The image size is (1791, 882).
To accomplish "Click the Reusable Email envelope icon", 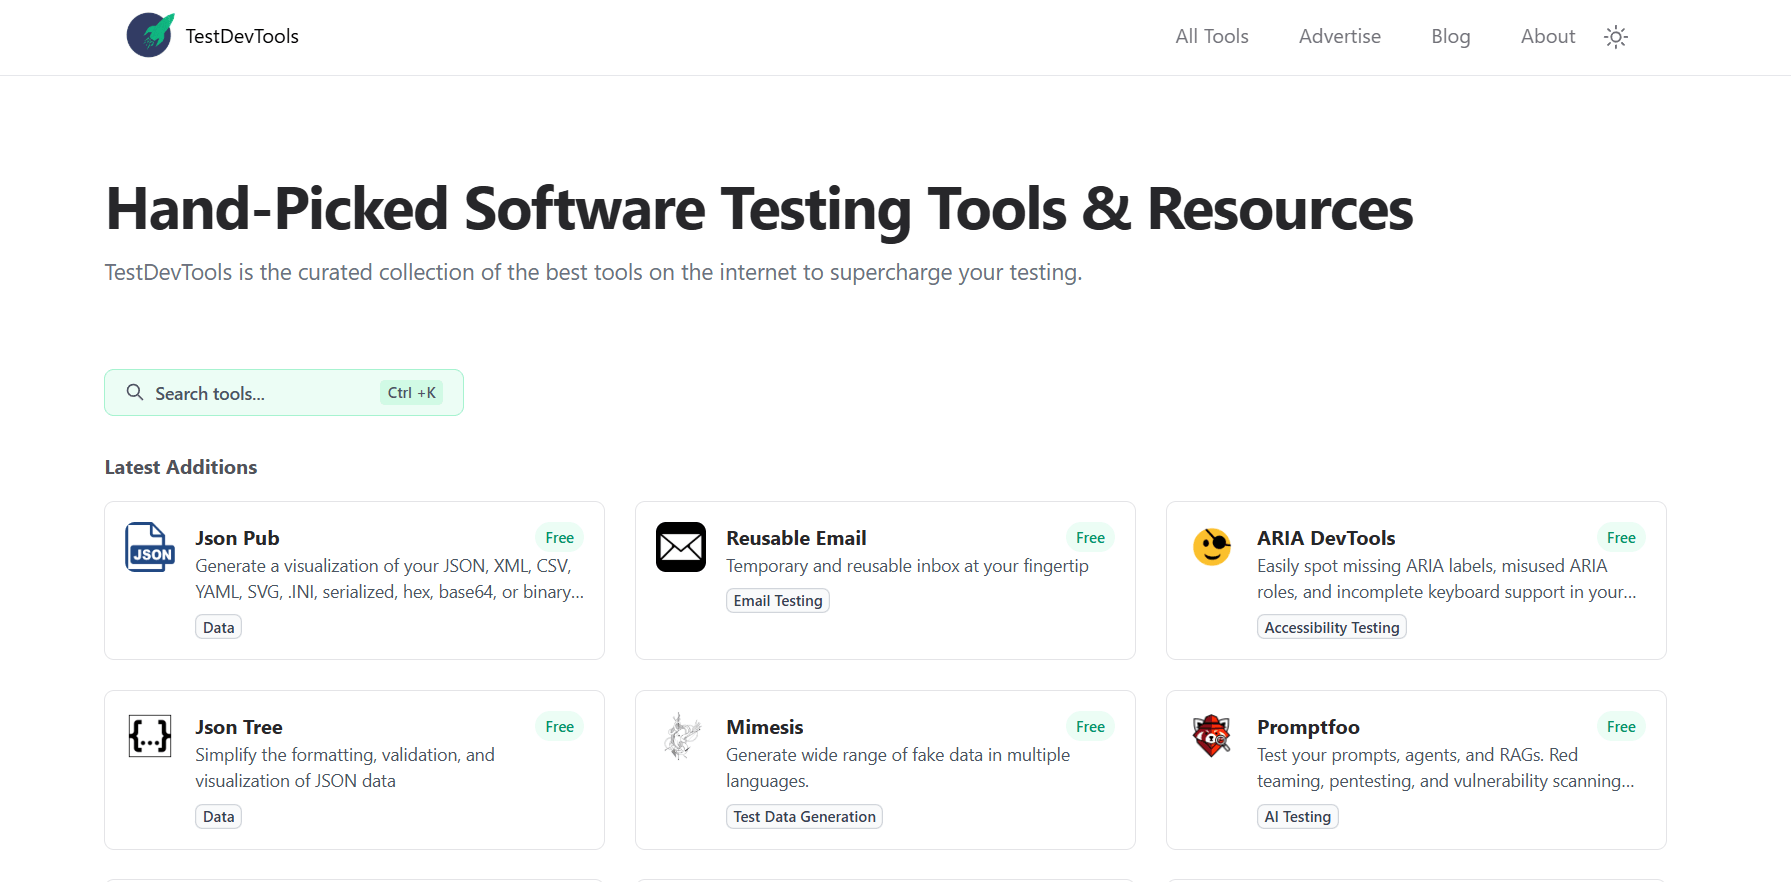I will pyautogui.click(x=681, y=547).
